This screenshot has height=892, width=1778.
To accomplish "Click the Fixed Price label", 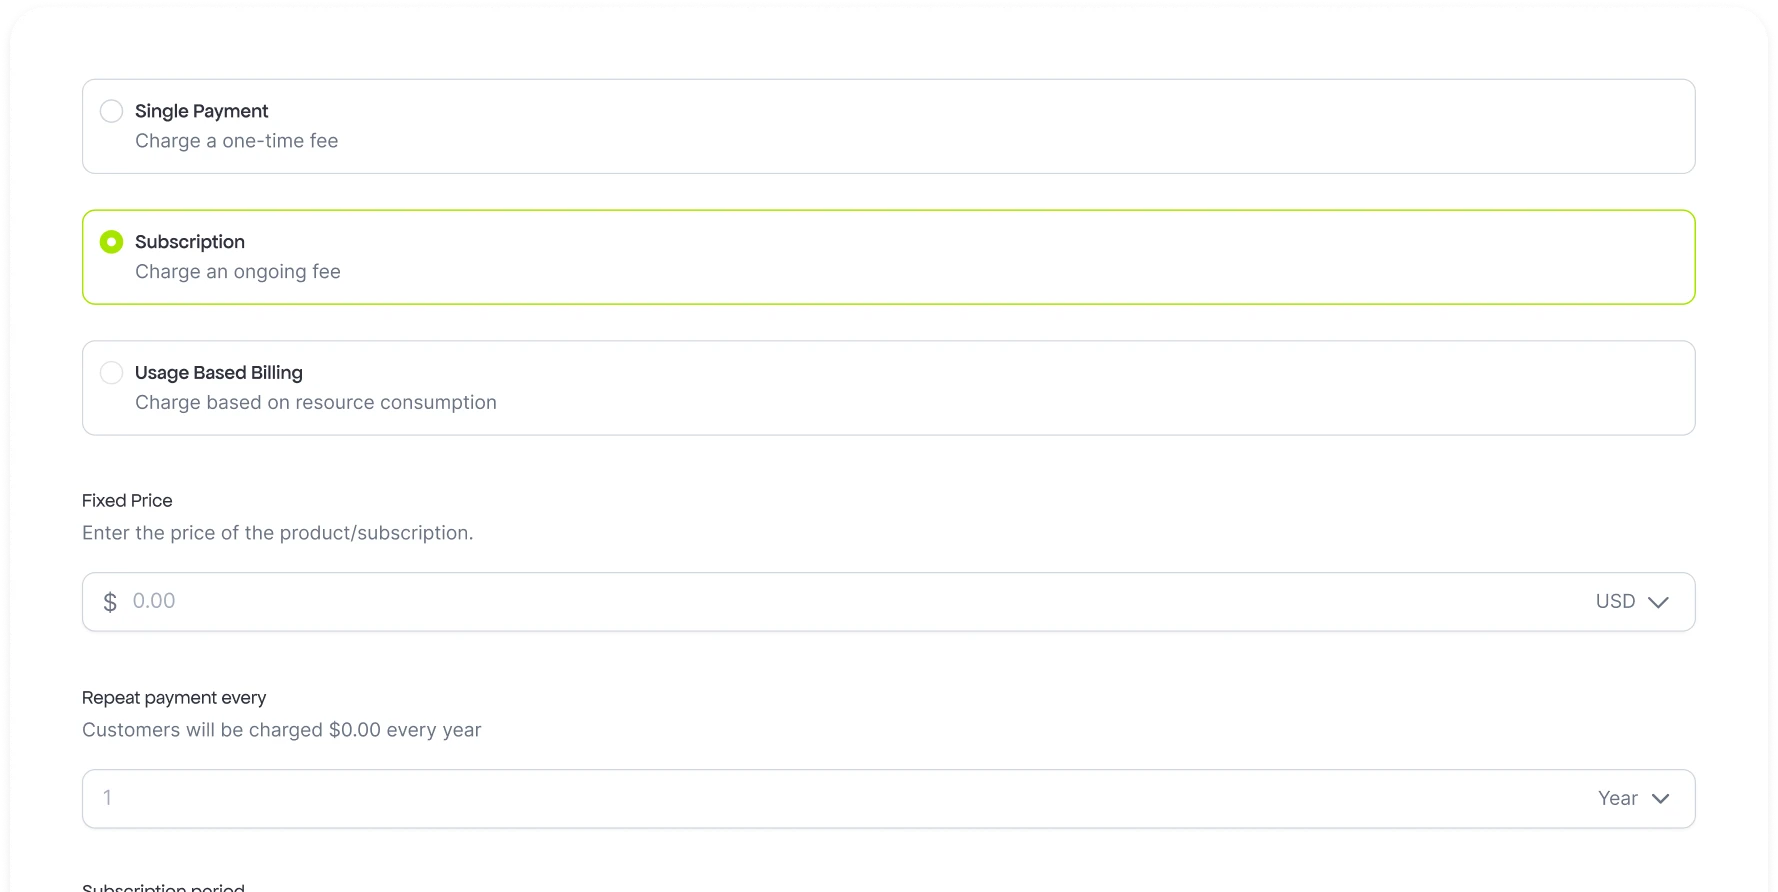I will [127, 500].
